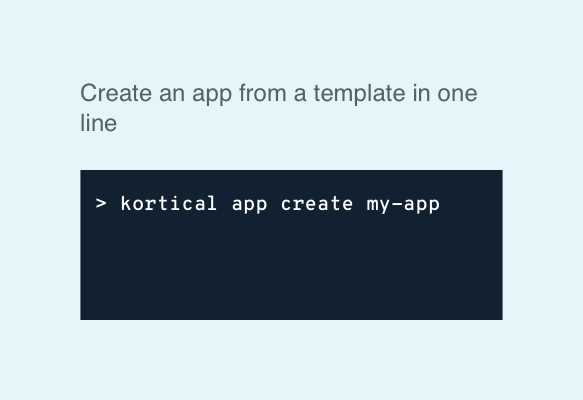Click blank terminal space right of 'my-app'

pos(471,204)
